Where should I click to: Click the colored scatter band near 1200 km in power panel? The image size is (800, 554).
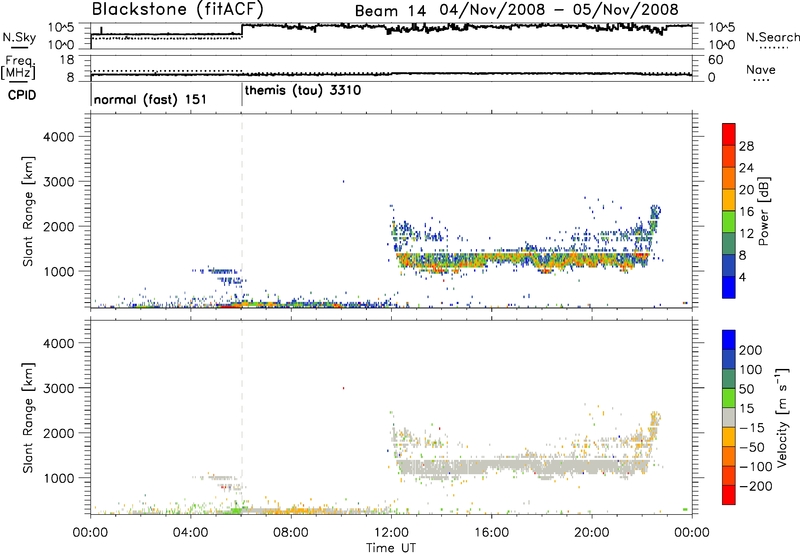tap(523, 261)
